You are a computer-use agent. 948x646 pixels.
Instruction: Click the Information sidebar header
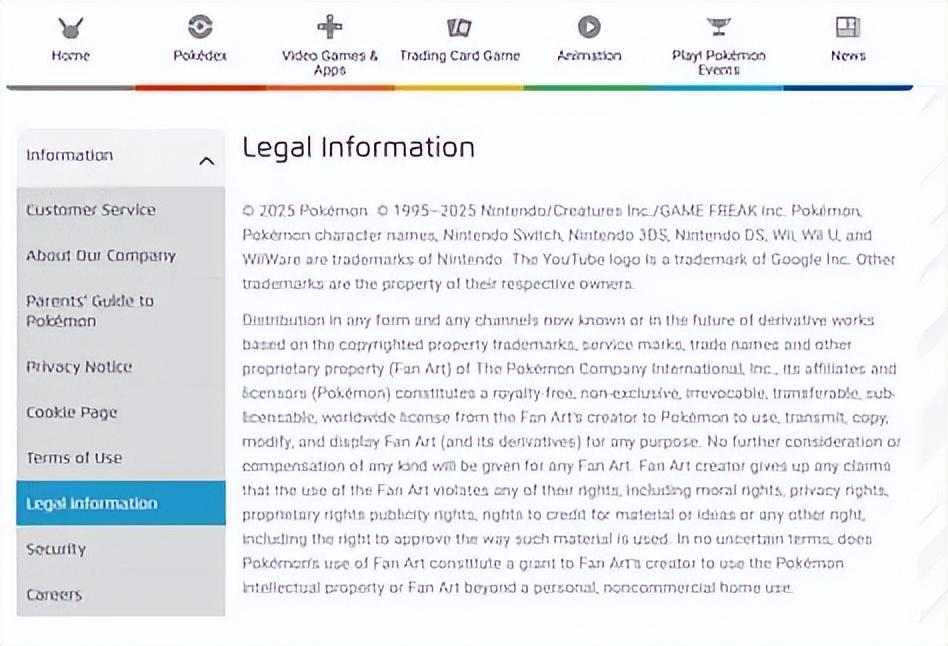(121, 158)
